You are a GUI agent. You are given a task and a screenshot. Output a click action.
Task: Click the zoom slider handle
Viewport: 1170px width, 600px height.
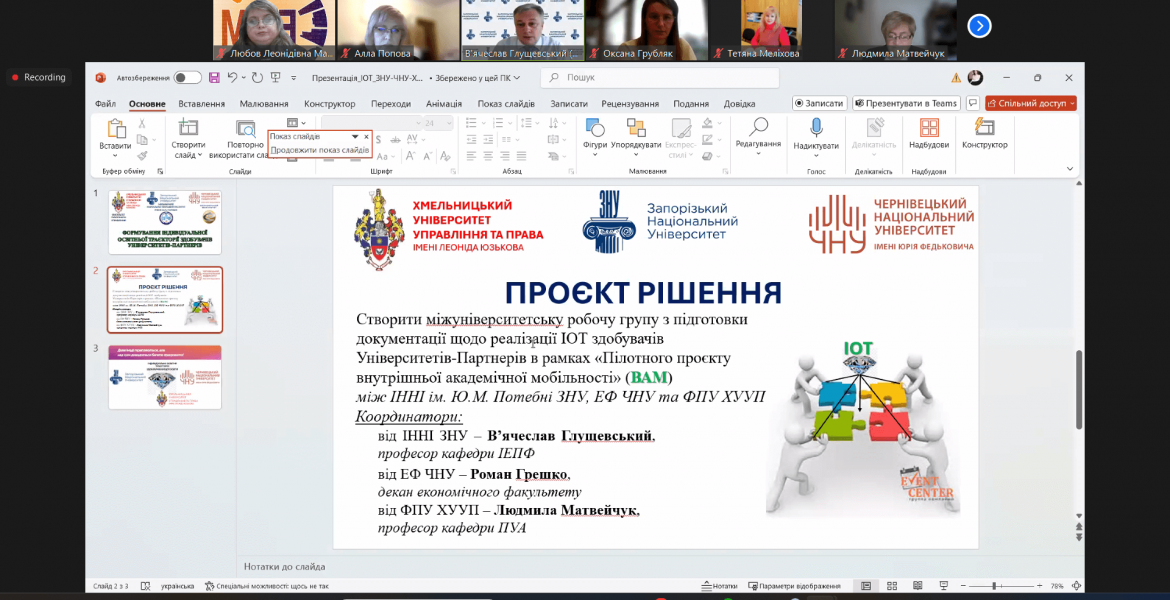992,586
